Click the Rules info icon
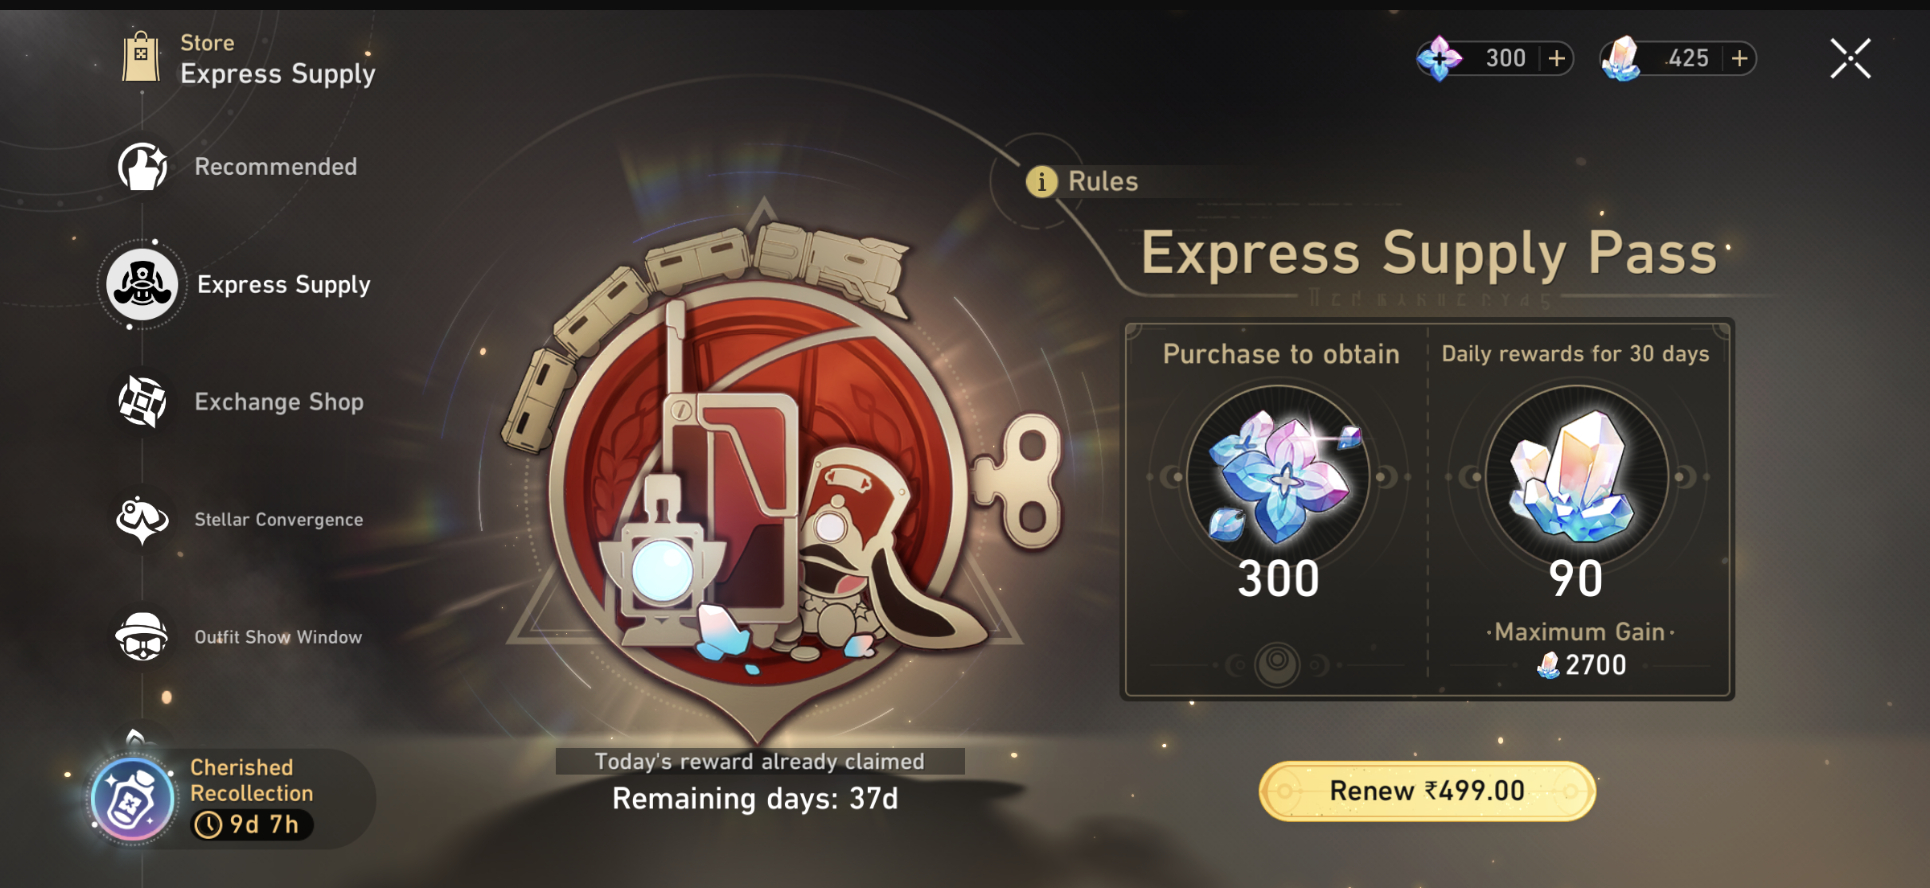This screenshot has width=1930, height=888. tap(1042, 181)
